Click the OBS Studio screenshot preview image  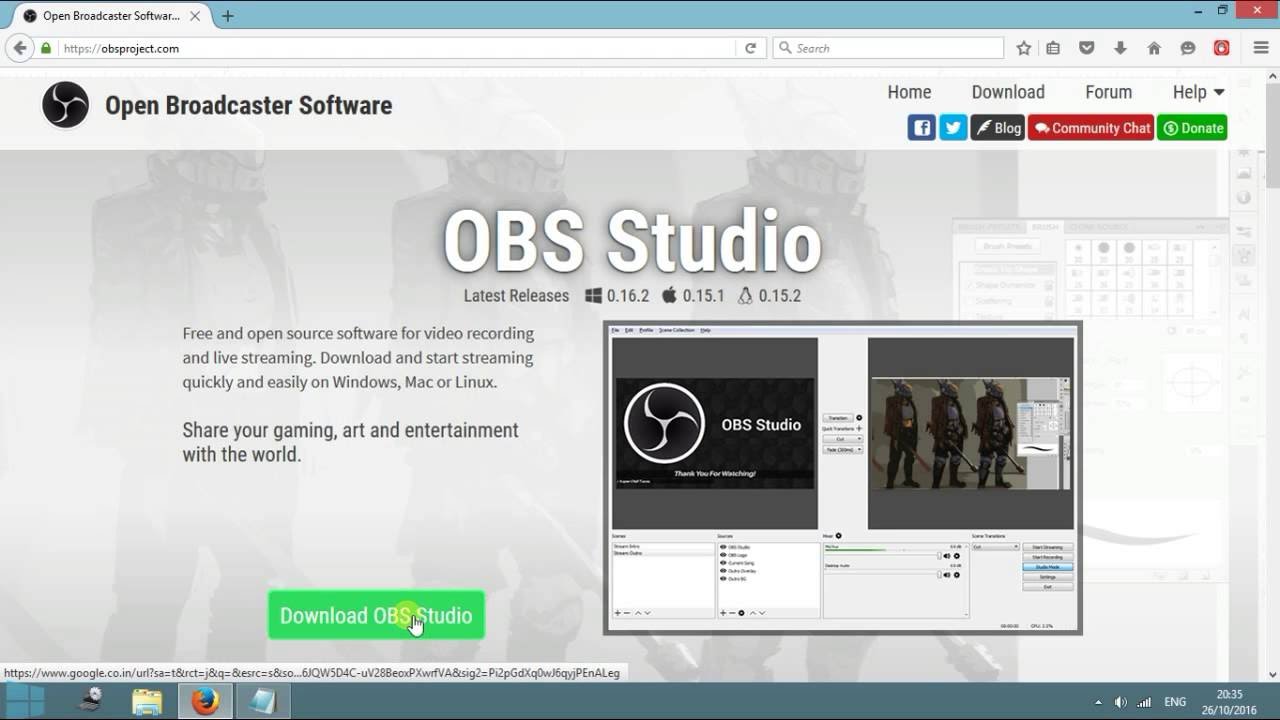coord(842,478)
